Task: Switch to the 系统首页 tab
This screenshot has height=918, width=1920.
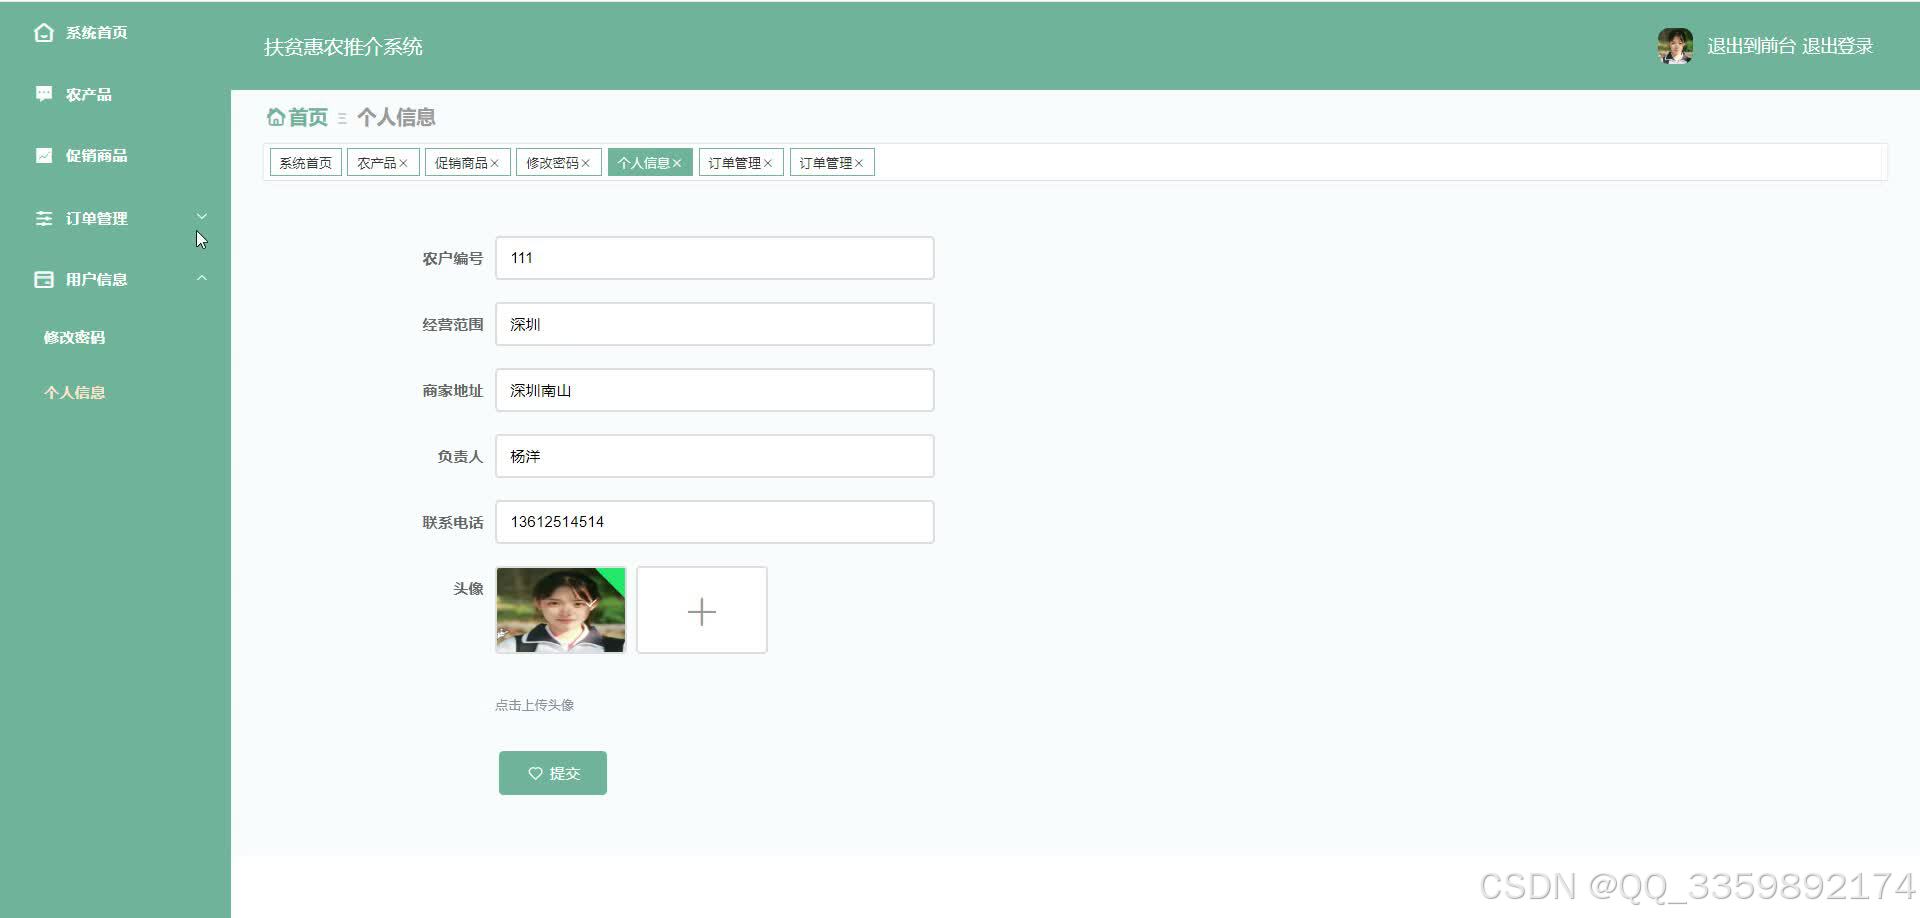Action: [x=306, y=163]
